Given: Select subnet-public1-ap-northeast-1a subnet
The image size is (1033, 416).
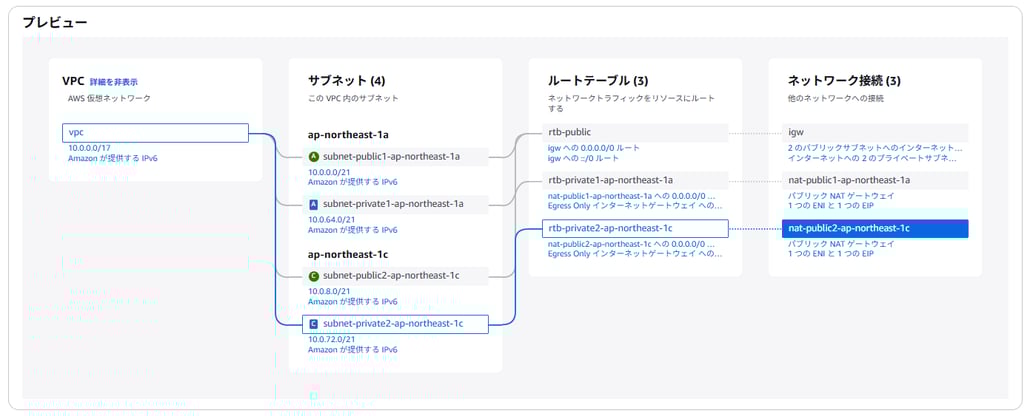Looking at the screenshot, I should pyautogui.click(x=395, y=157).
